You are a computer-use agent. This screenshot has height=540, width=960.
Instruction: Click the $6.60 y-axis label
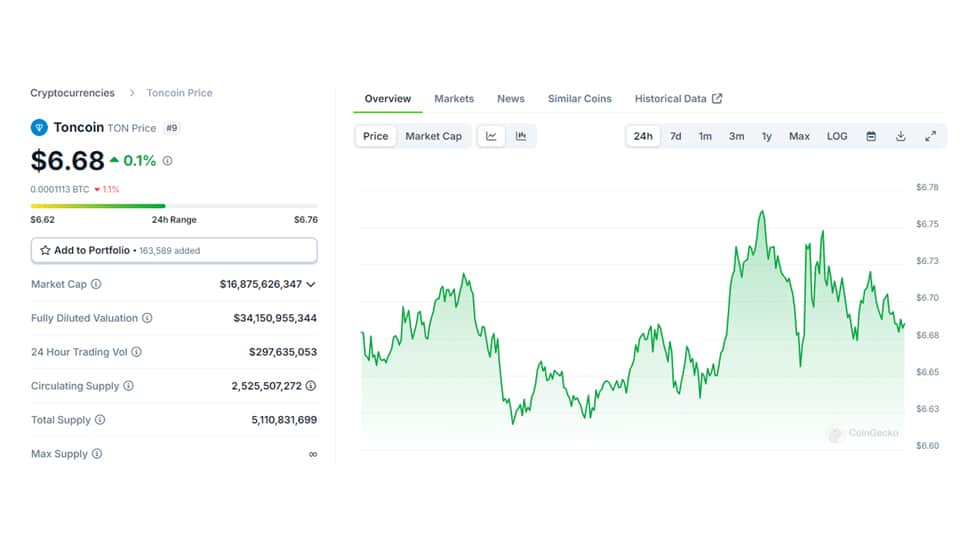click(x=927, y=446)
